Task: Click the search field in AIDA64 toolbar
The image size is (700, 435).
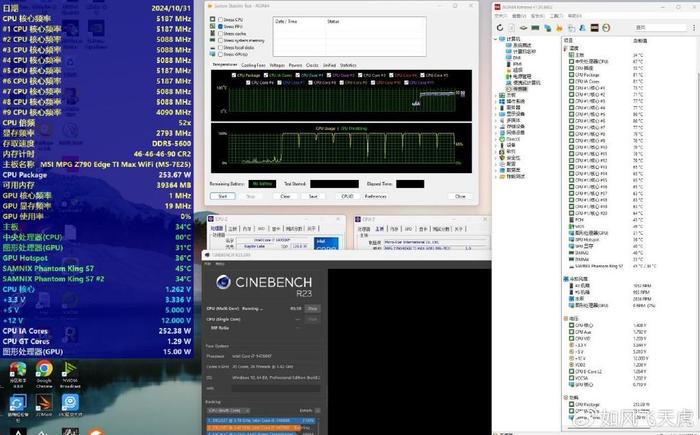Action: (x=660, y=28)
